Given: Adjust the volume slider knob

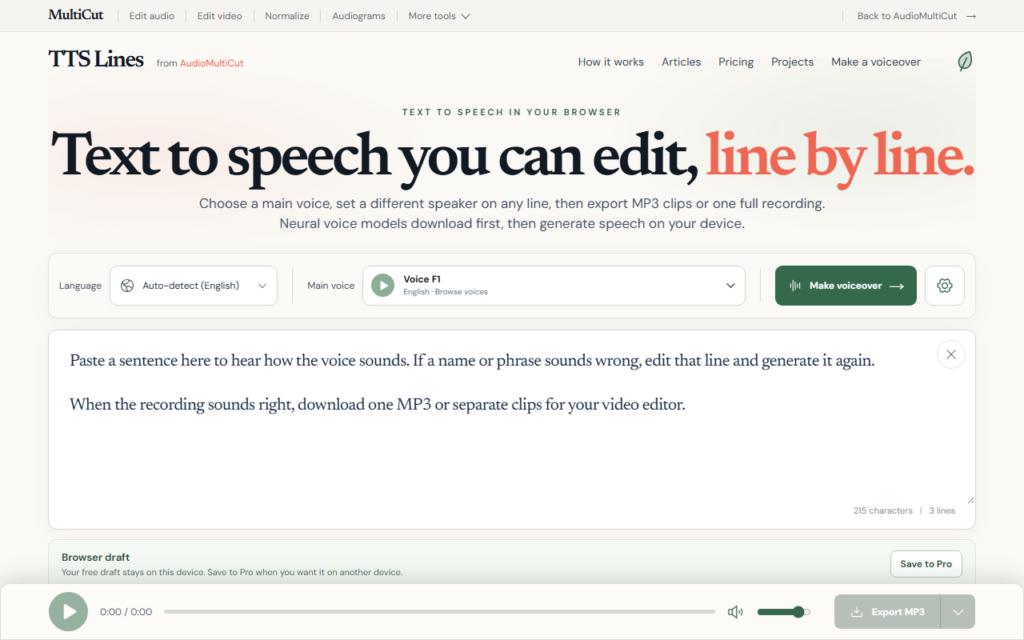Looking at the screenshot, I should tap(799, 612).
